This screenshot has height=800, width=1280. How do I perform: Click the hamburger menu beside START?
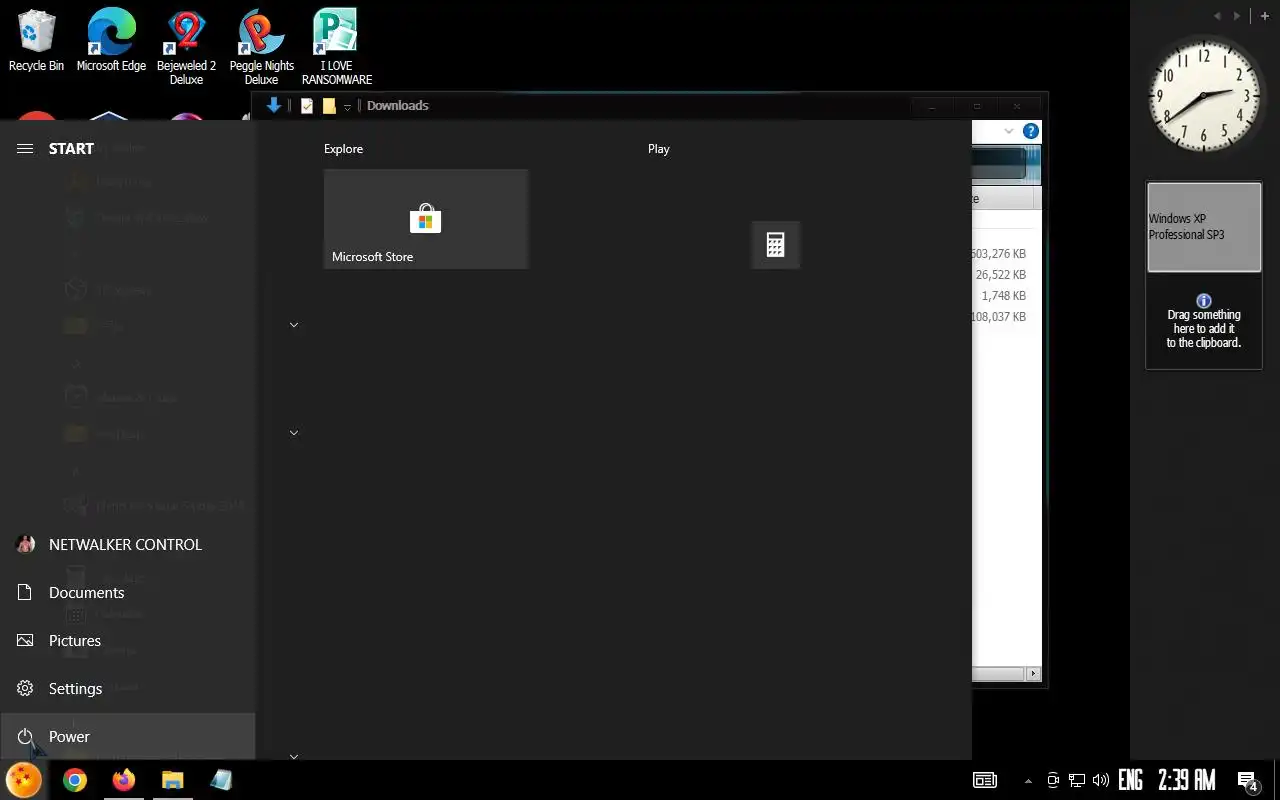tap(25, 148)
